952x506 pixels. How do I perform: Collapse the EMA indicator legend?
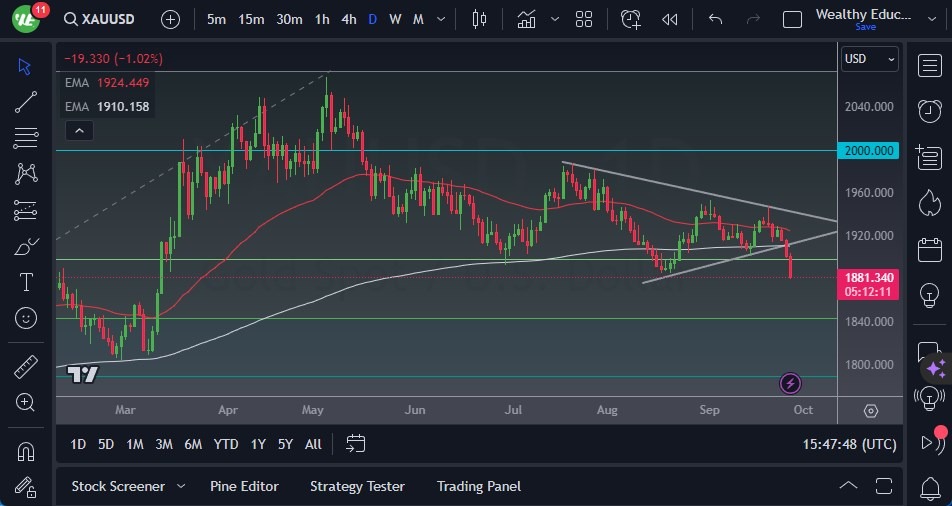tap(78, 130)
